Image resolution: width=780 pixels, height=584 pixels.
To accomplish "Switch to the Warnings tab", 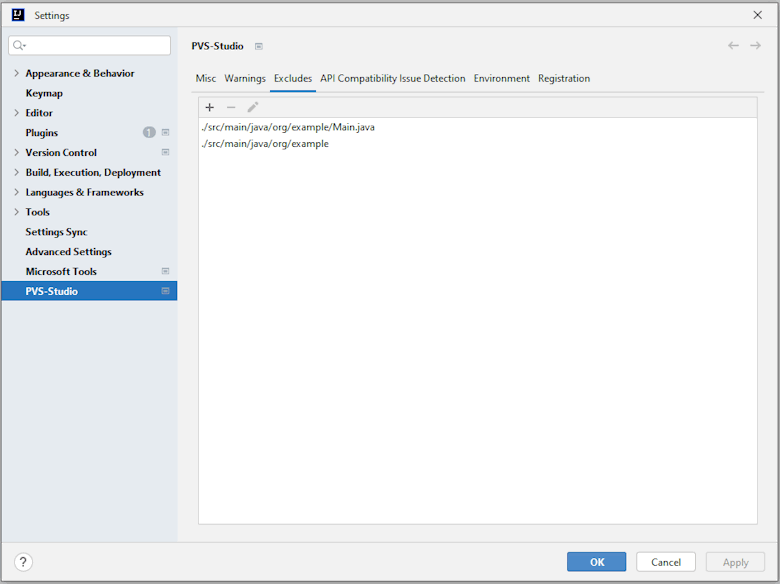I will (x=245, y=78).
